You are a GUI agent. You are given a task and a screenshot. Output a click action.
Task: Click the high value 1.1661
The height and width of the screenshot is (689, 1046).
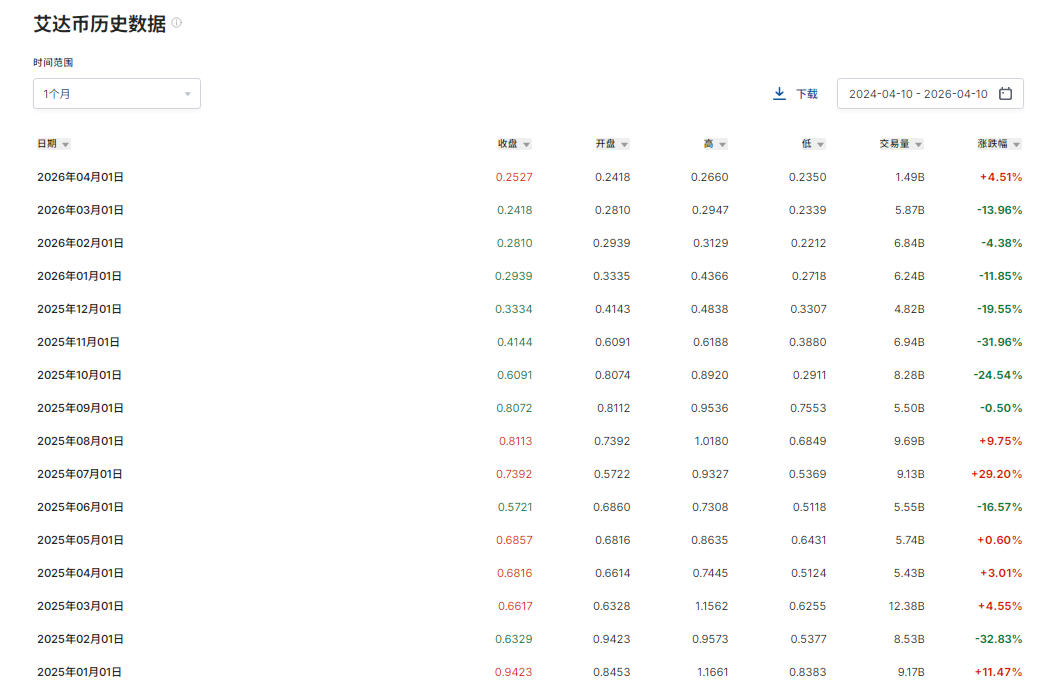[712, 672]
